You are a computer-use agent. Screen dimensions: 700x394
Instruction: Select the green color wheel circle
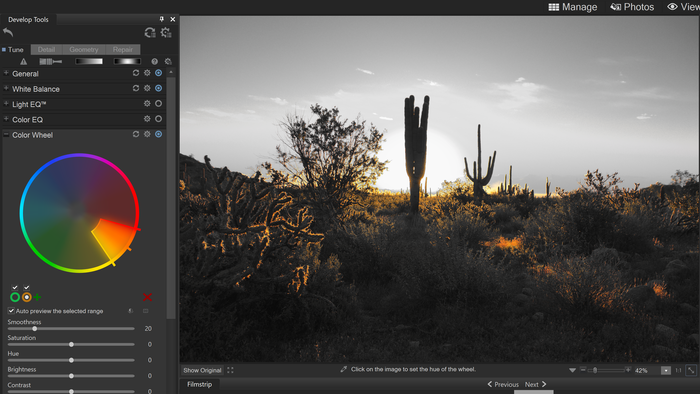pos(15,297)
